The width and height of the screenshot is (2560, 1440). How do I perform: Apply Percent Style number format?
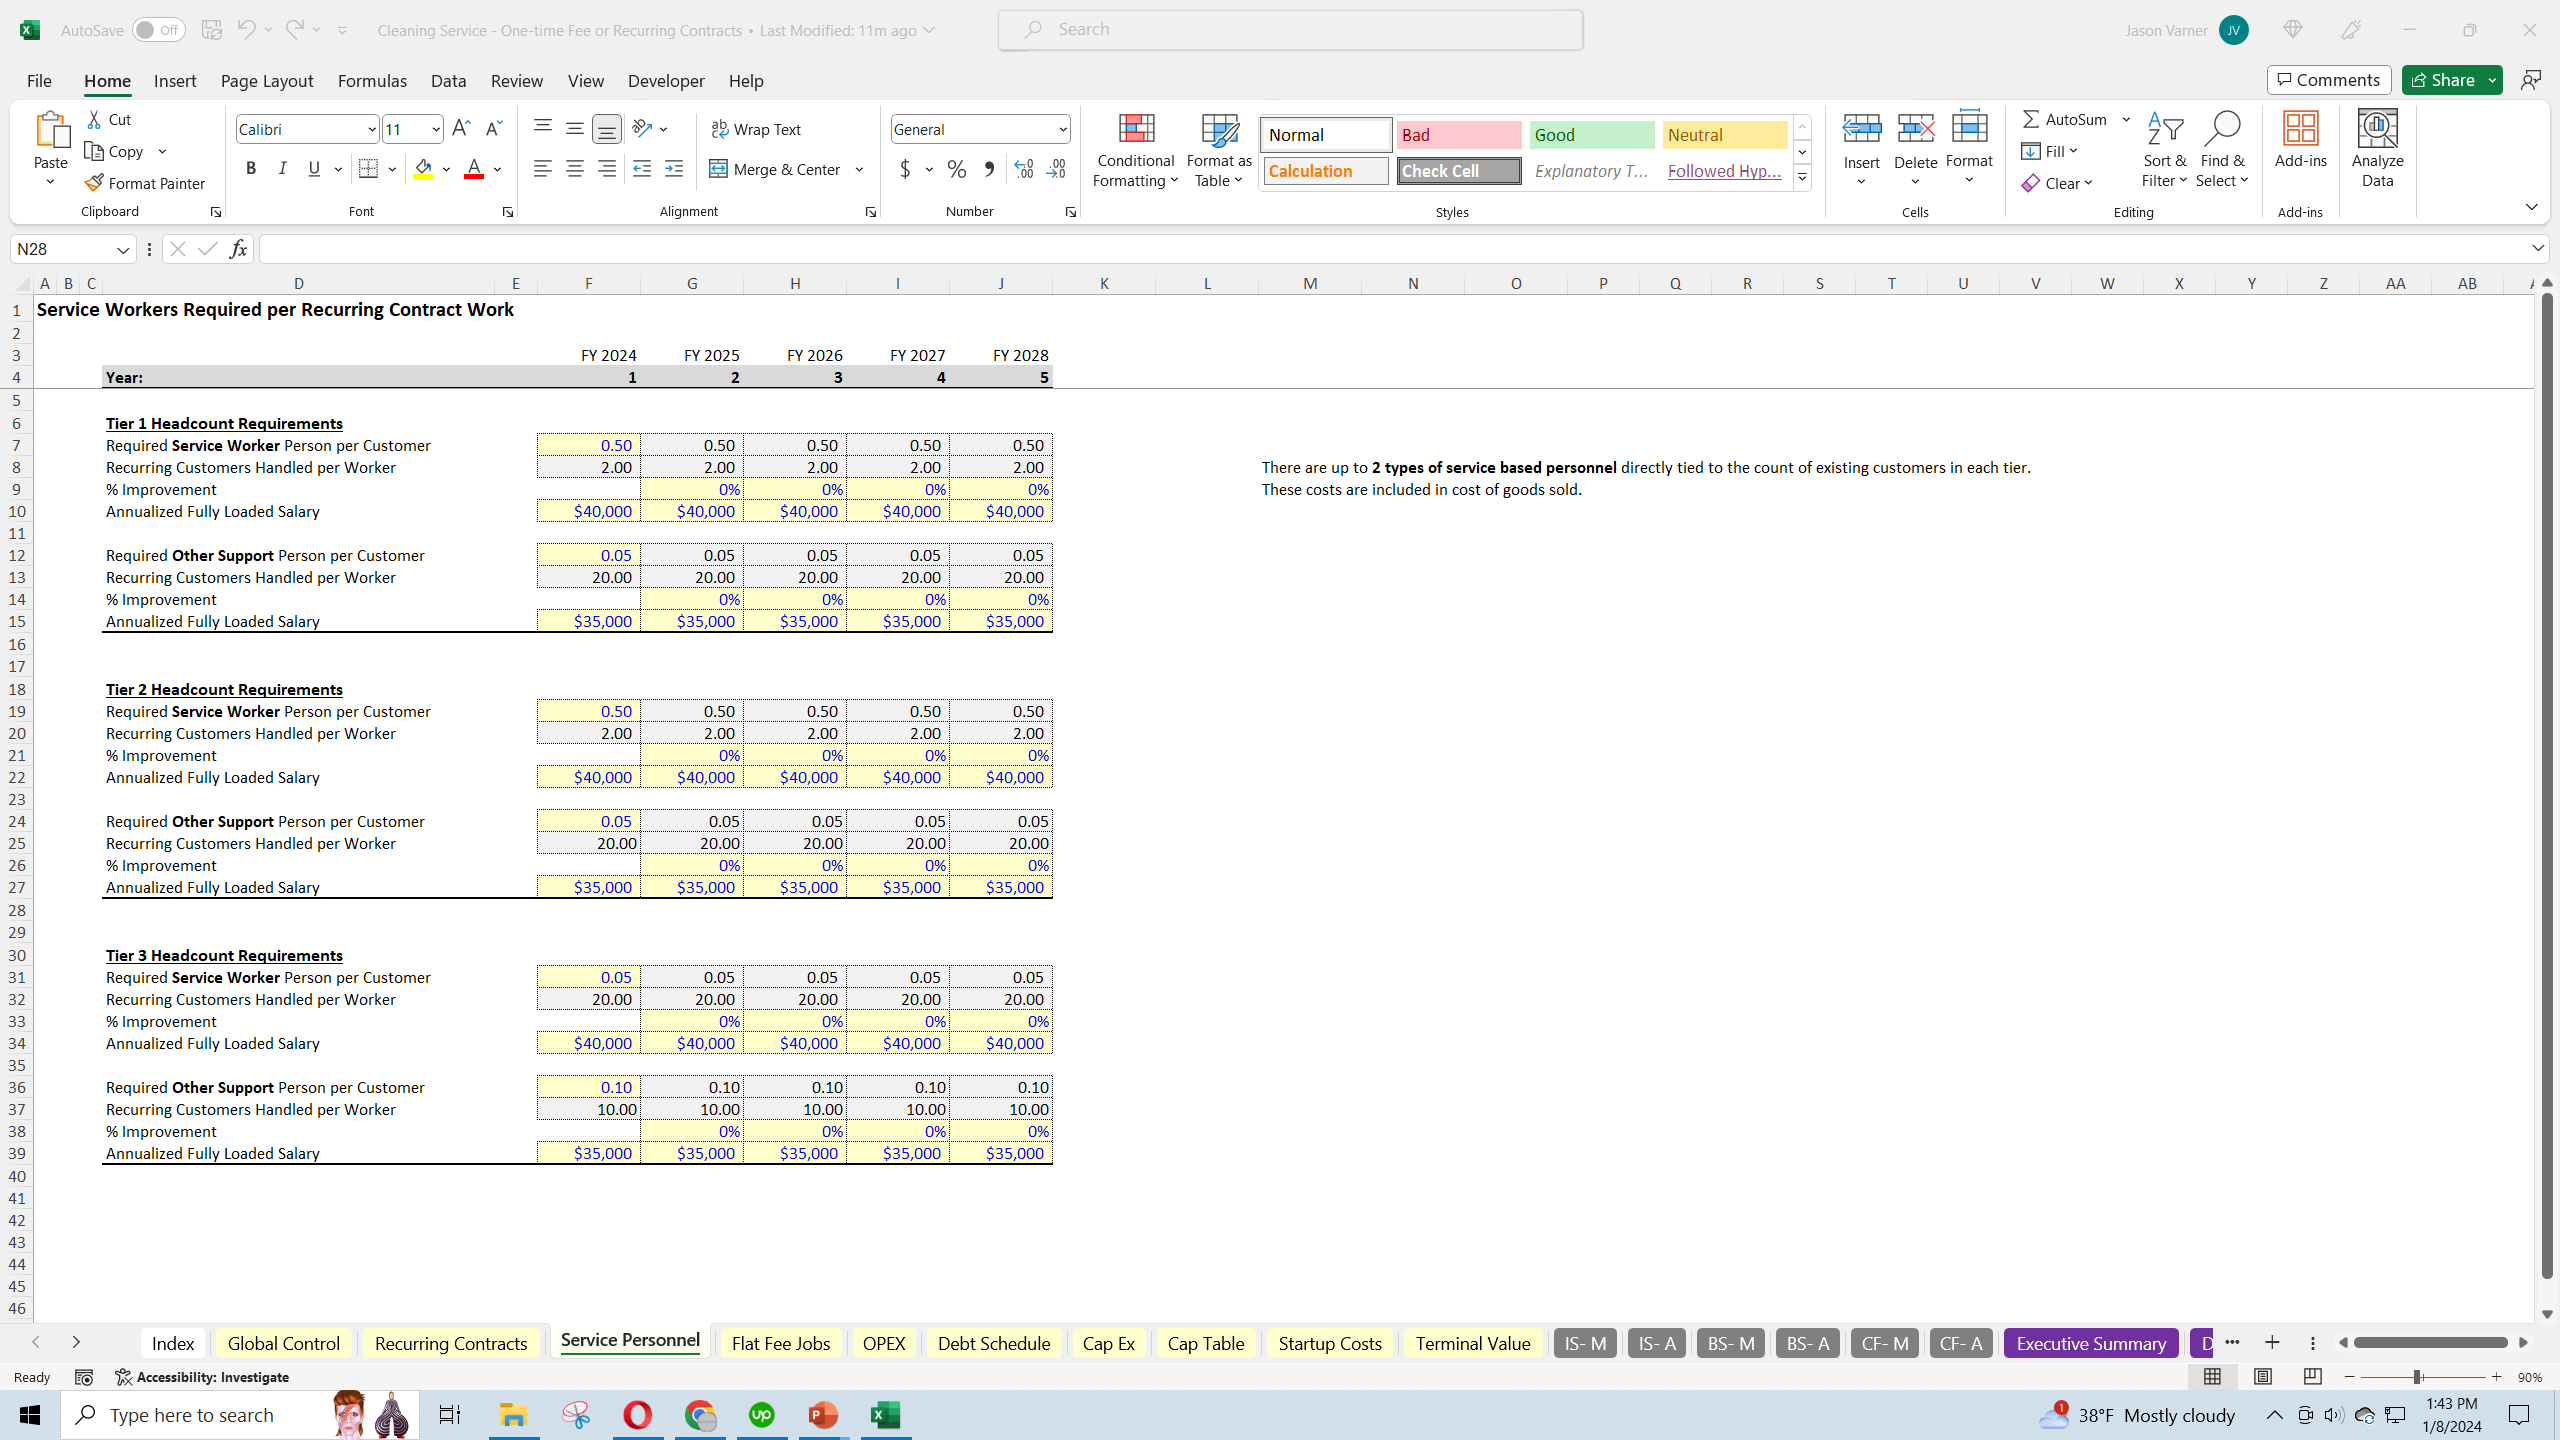click(957, 169)
